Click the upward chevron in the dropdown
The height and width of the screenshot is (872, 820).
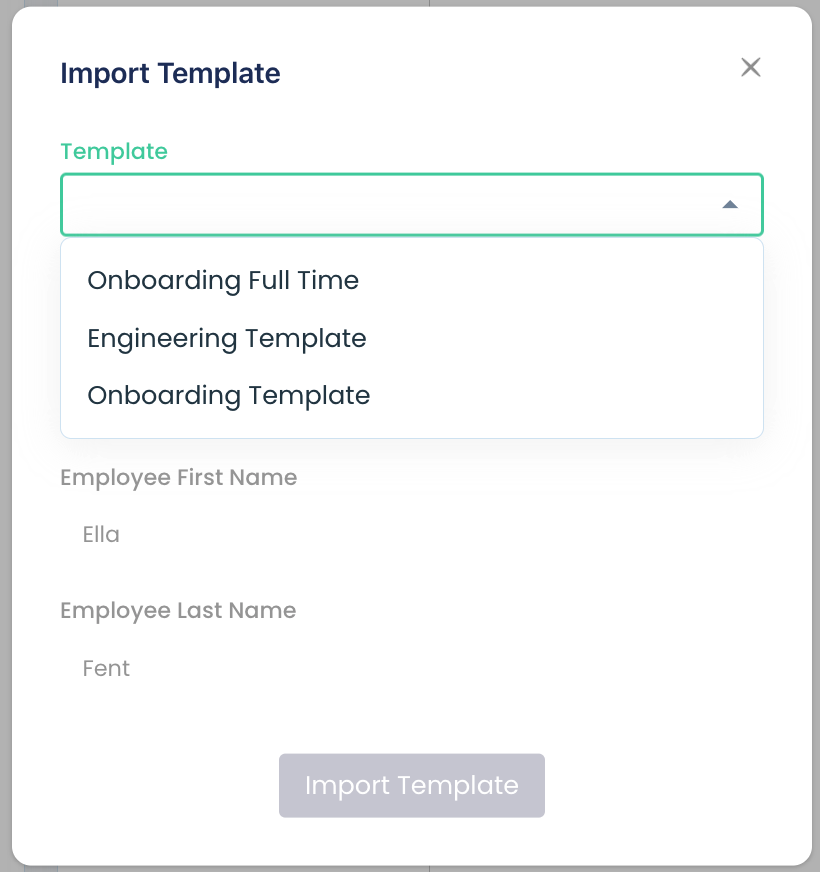click(x=731, y=203)
